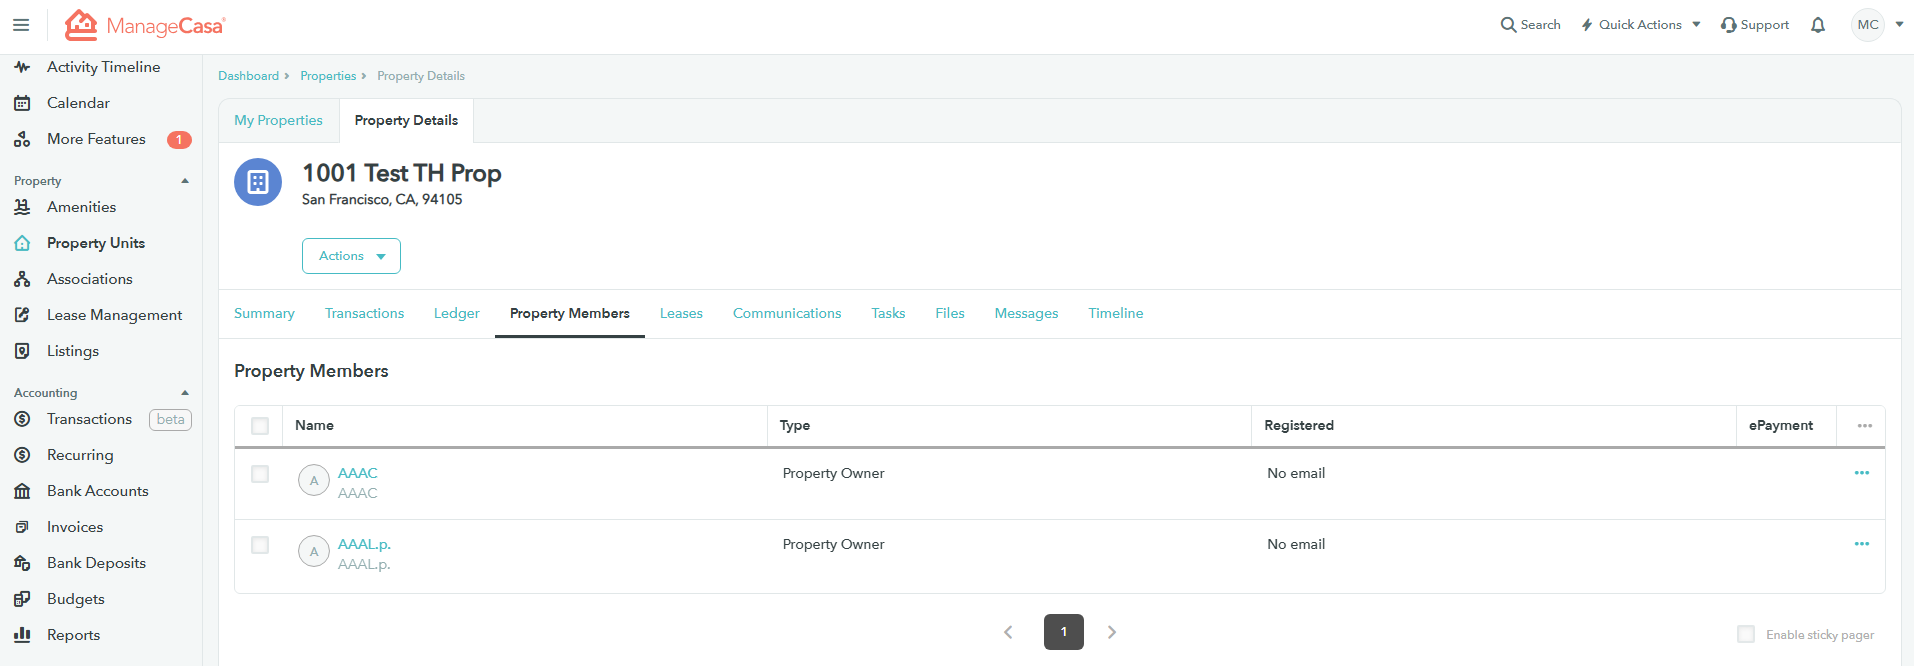1914x666 pixels.
Task: Open Bank Accounts from the sidebar
Action: pyautogui.click(x=97, y=491)
